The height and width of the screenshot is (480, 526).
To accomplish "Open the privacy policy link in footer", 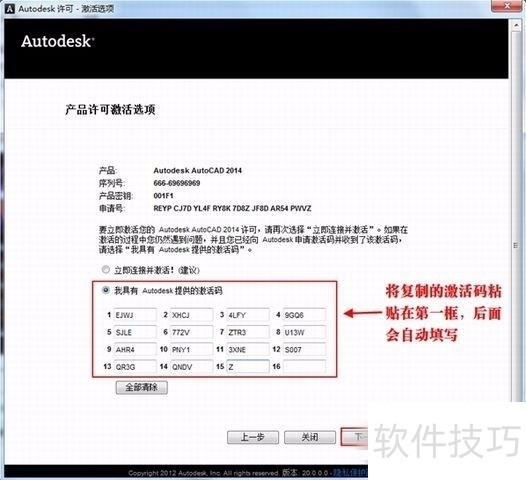I will pyautogui.click(x=350, y=473).
